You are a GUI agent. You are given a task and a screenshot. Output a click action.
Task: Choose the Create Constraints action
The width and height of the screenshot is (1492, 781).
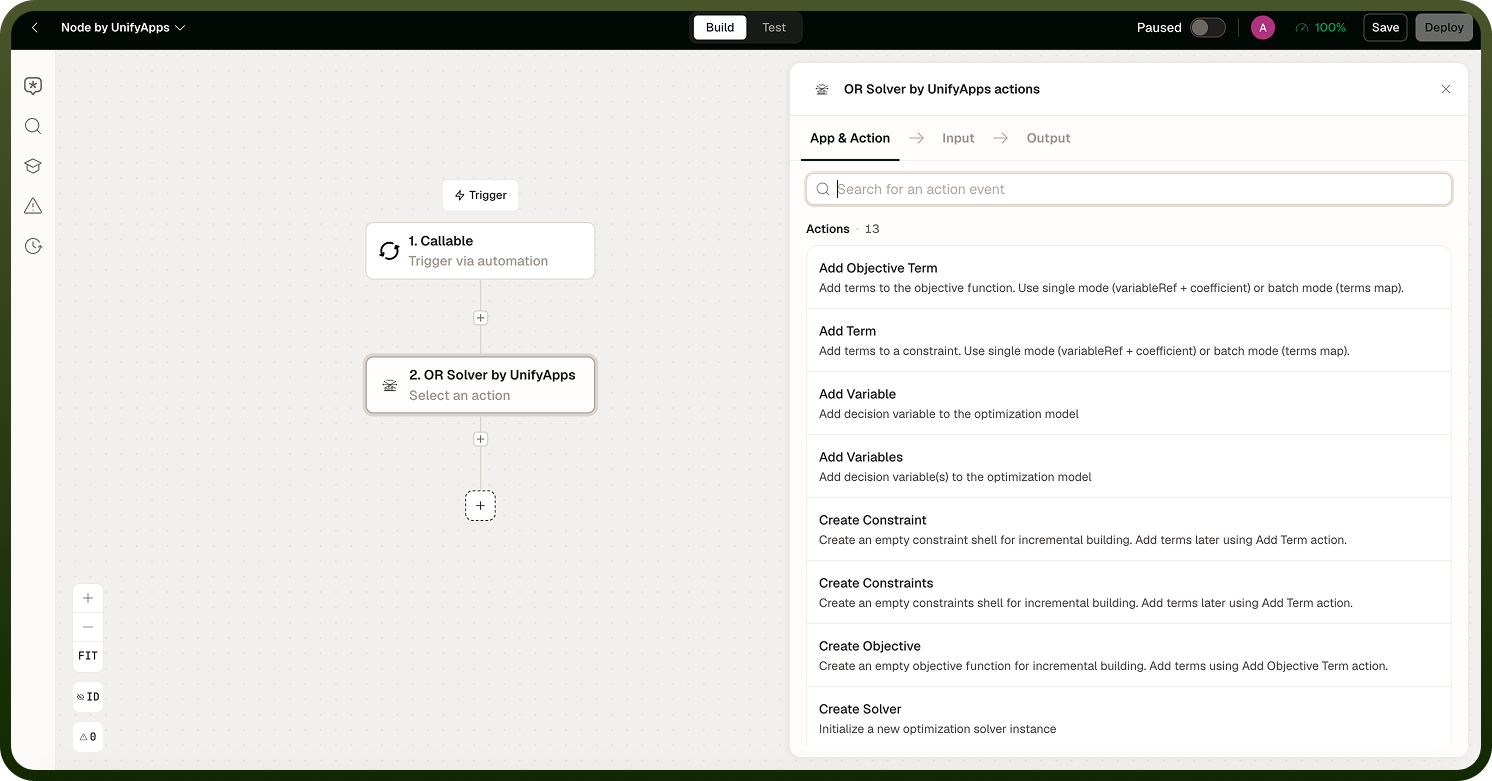pos(1129,593)
